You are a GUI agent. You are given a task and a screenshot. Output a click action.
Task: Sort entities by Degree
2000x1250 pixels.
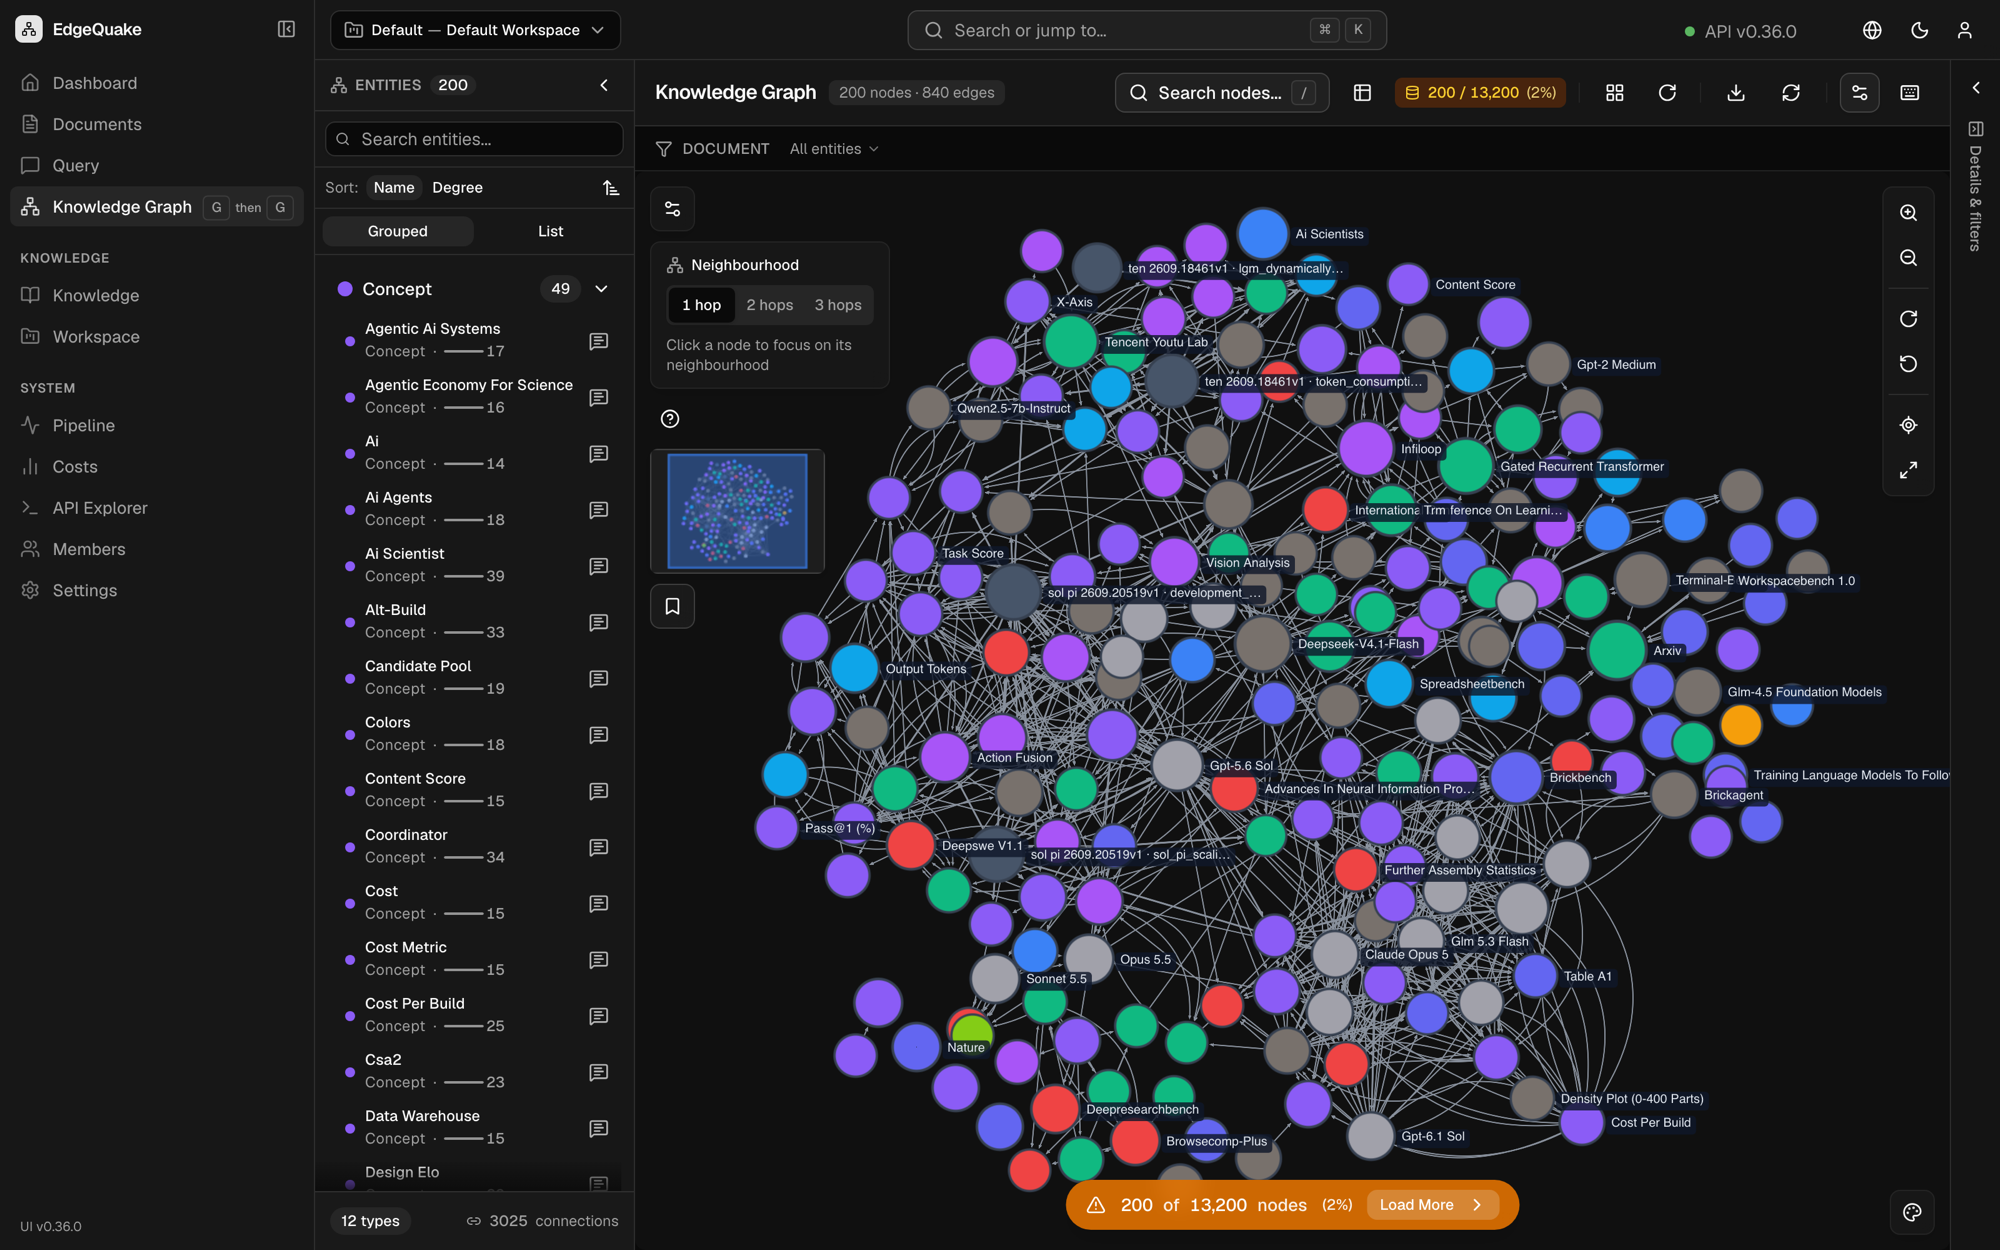click(x=457, y=187)
